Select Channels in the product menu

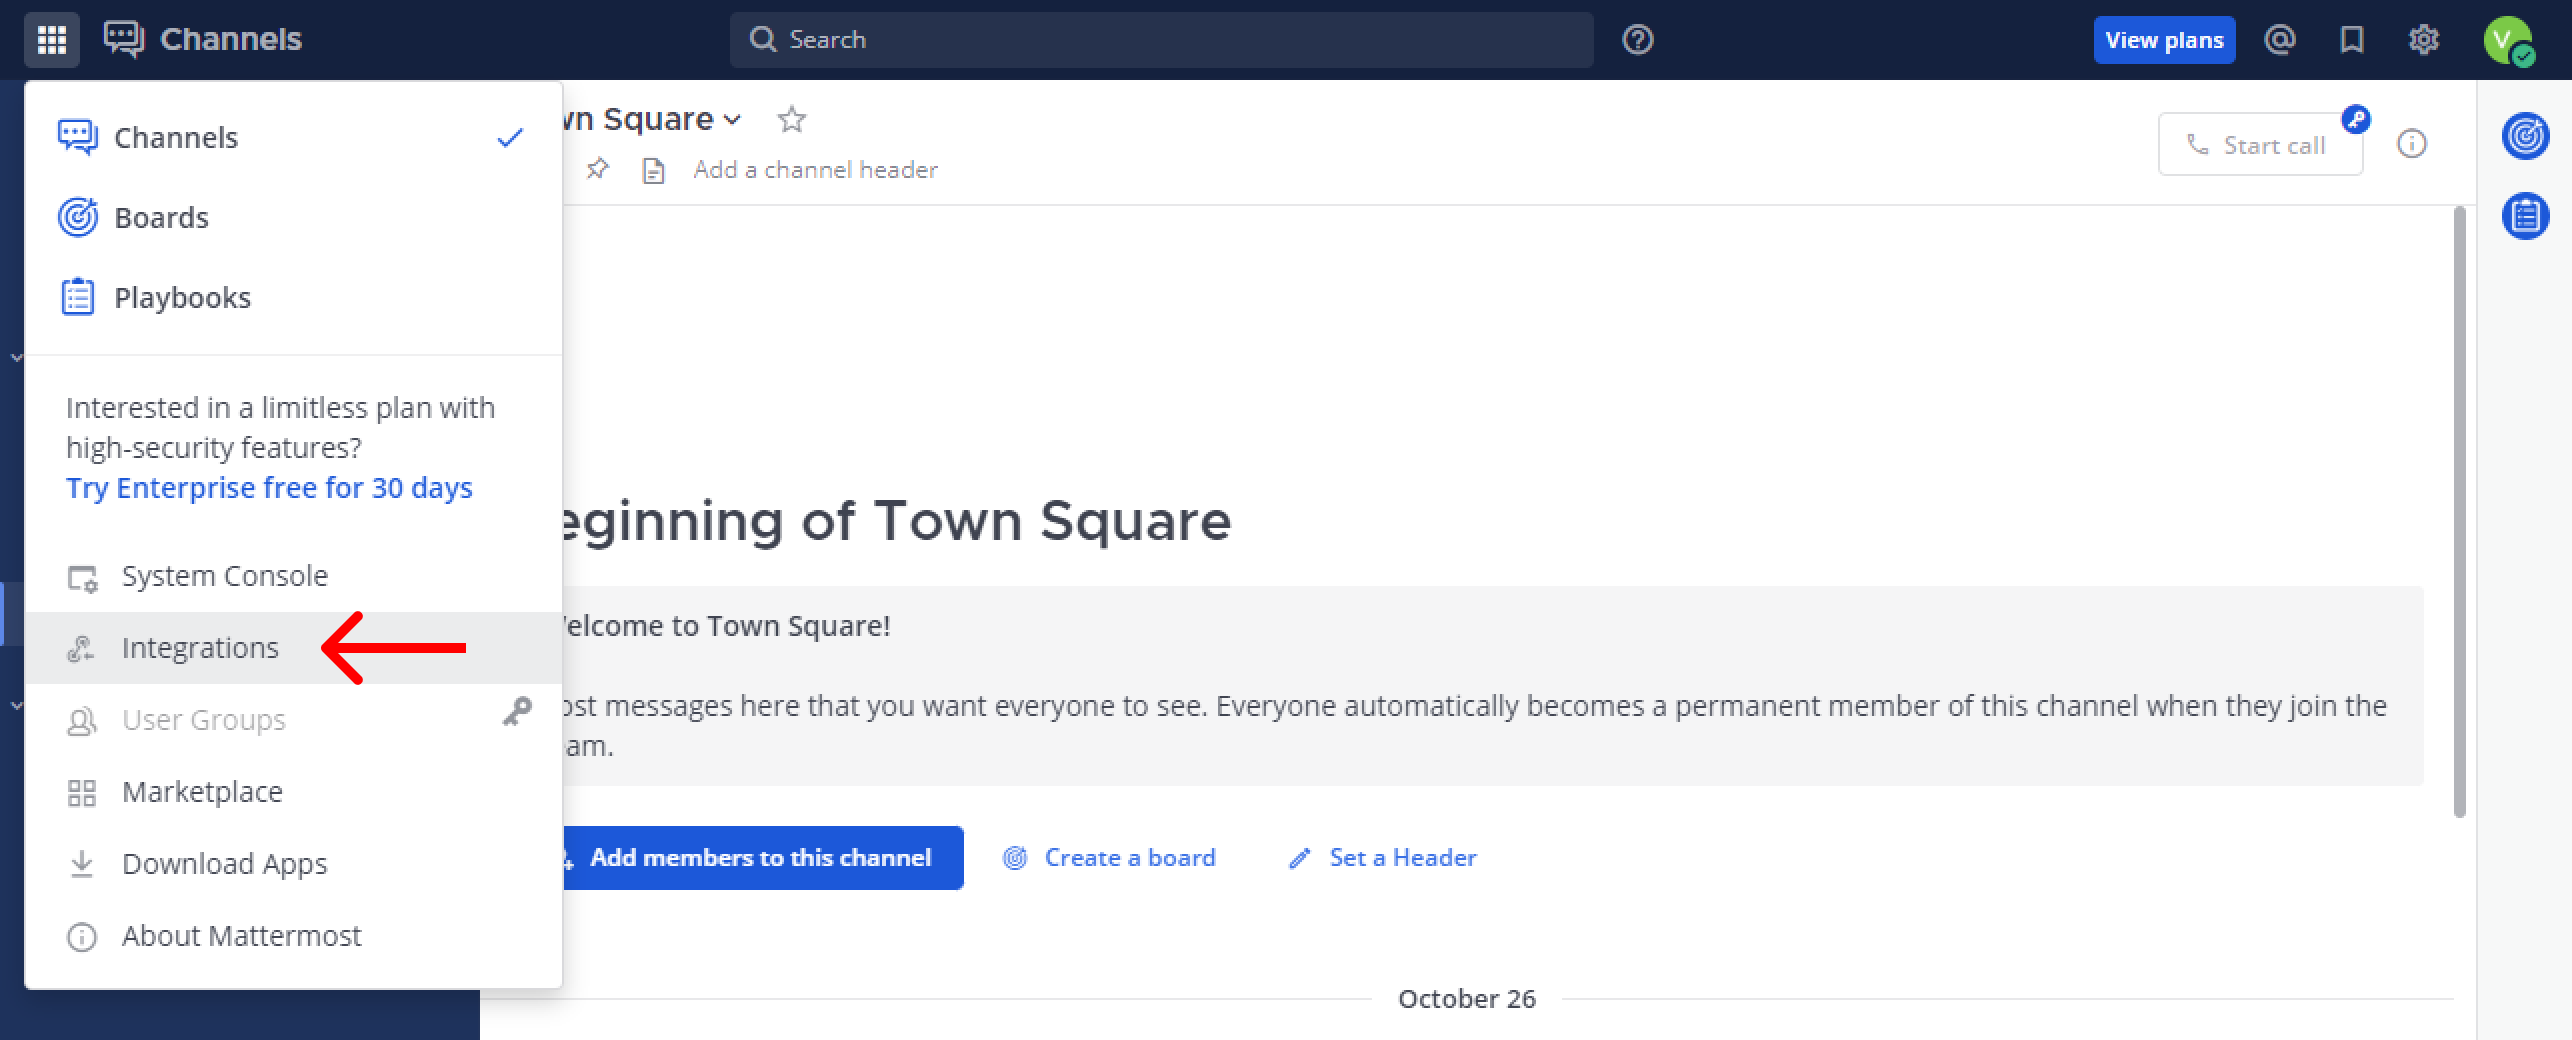(293, 137)
